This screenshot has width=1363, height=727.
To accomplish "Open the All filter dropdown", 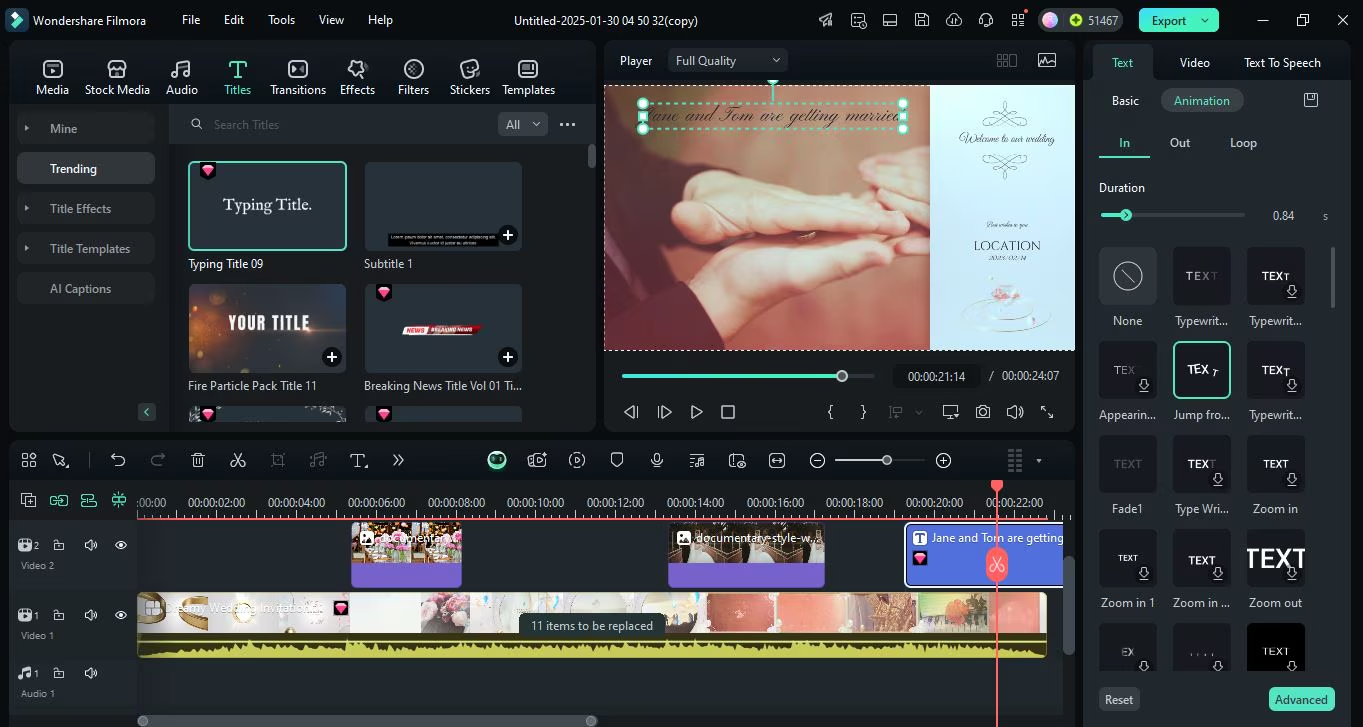I will (x=523, y=125).
